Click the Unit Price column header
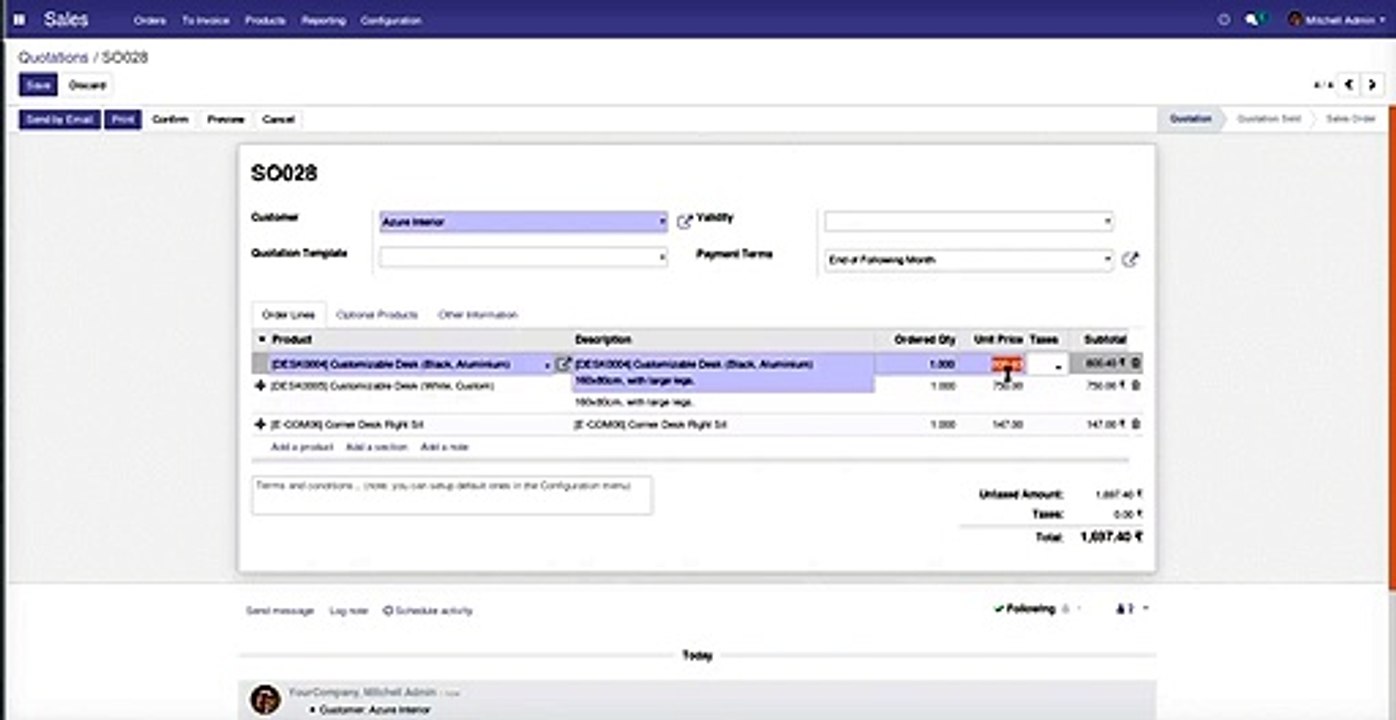The width and height of the screenshot is (1396, 720). click(997, 339)
